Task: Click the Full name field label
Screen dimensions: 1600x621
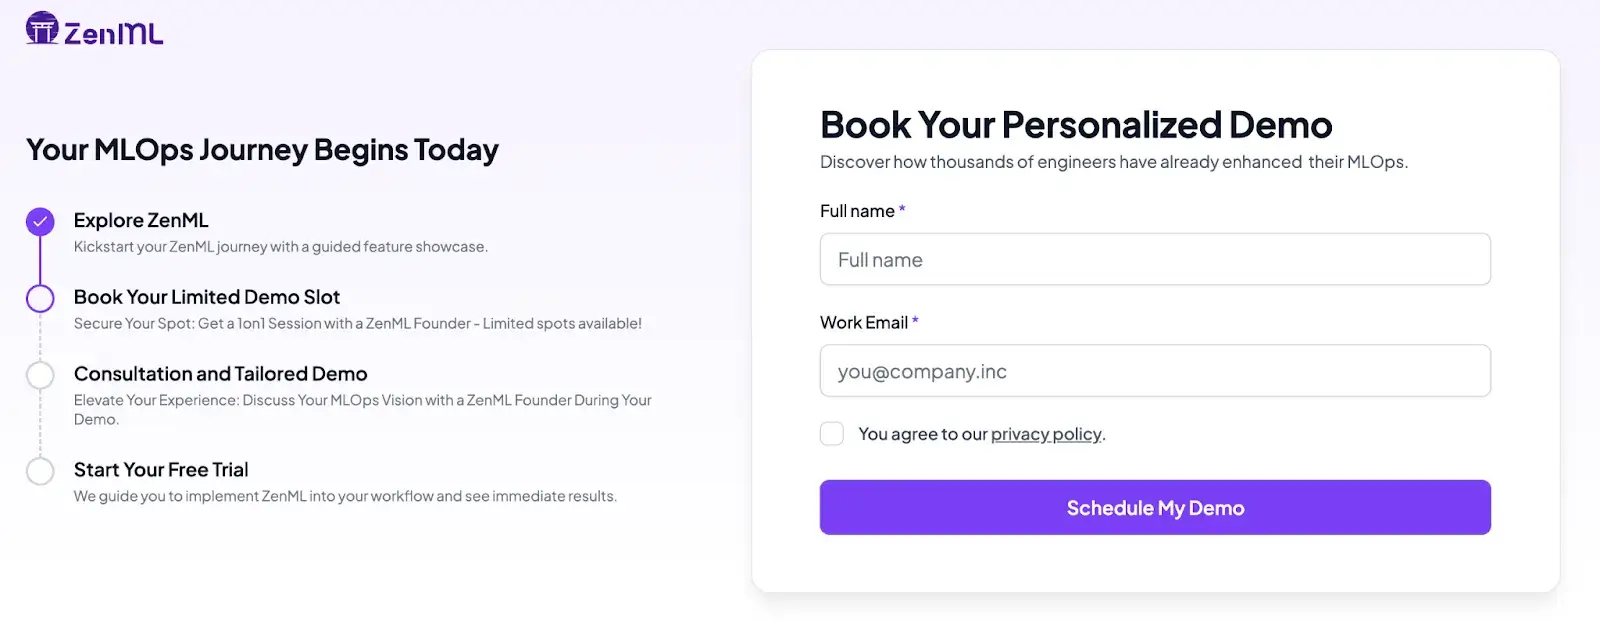Action: [x=857, y=211]
